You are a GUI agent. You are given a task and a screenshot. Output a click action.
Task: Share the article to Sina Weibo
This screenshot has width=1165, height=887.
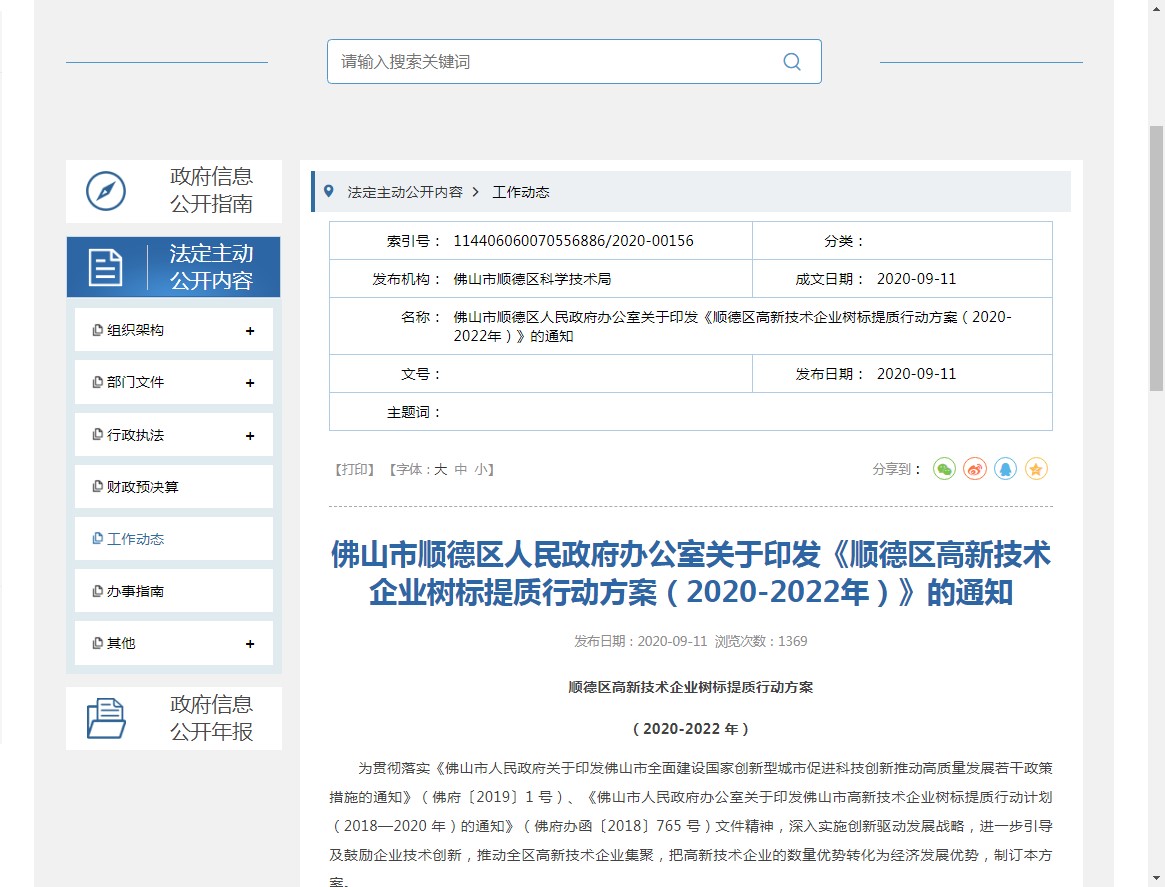click(x=975, y=469)
